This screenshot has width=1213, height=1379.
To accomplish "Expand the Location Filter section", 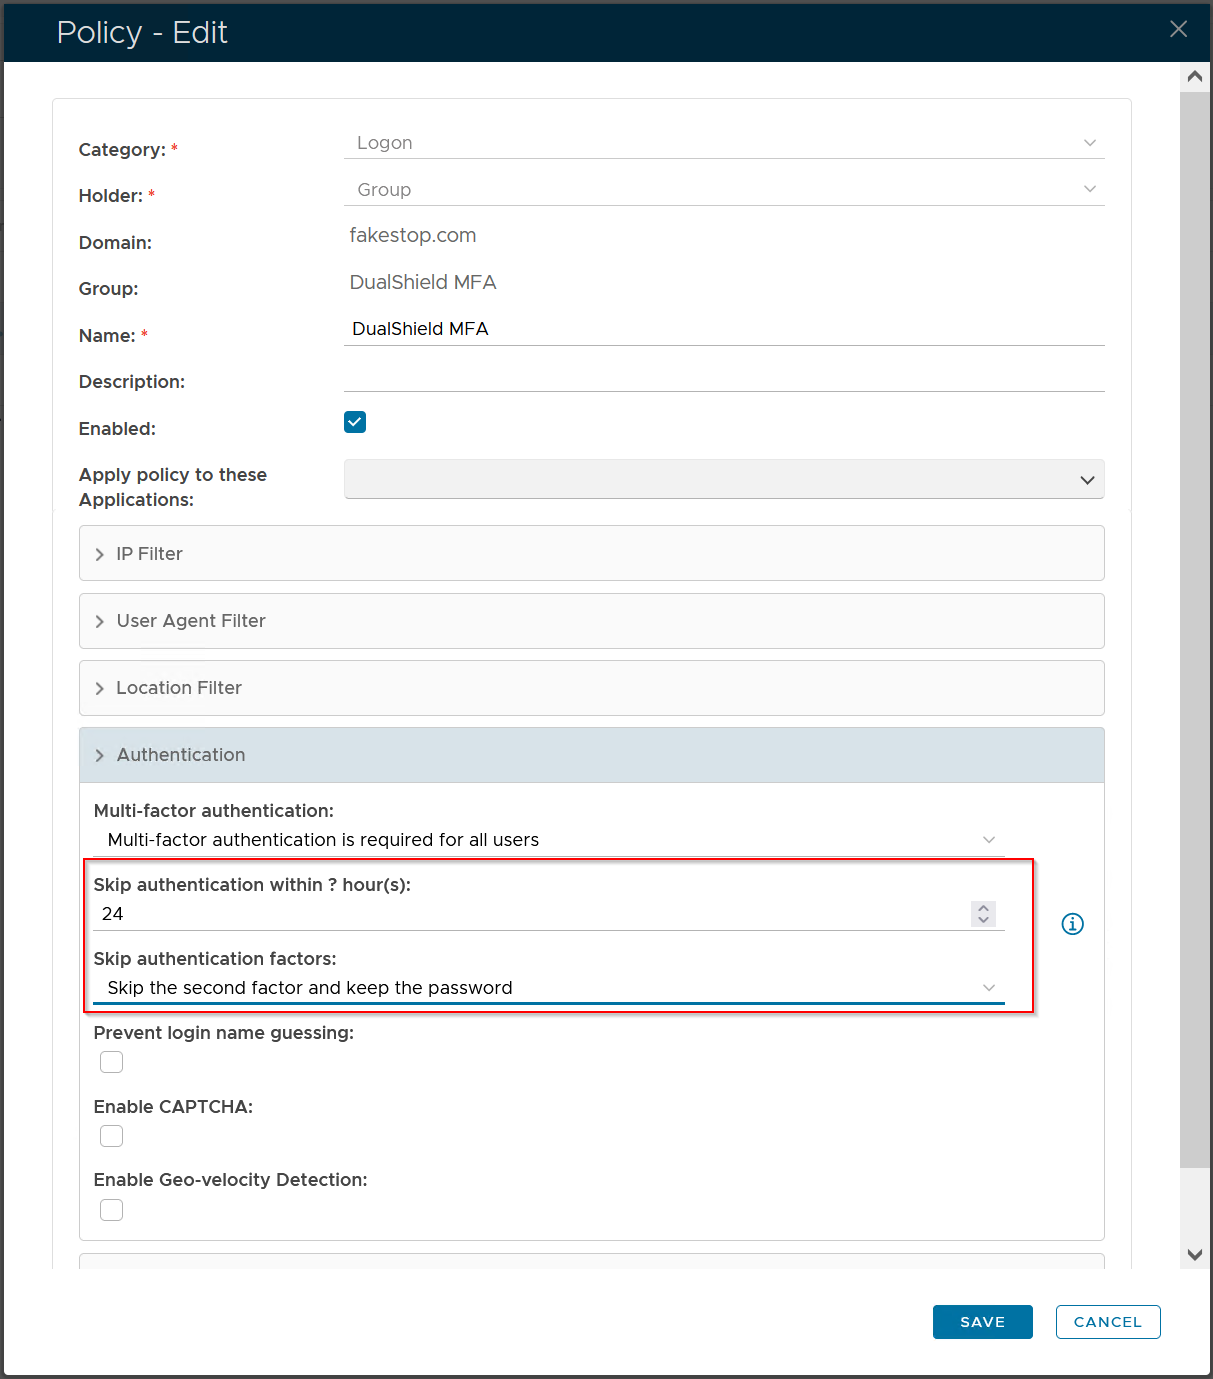I will pos(591,688).
